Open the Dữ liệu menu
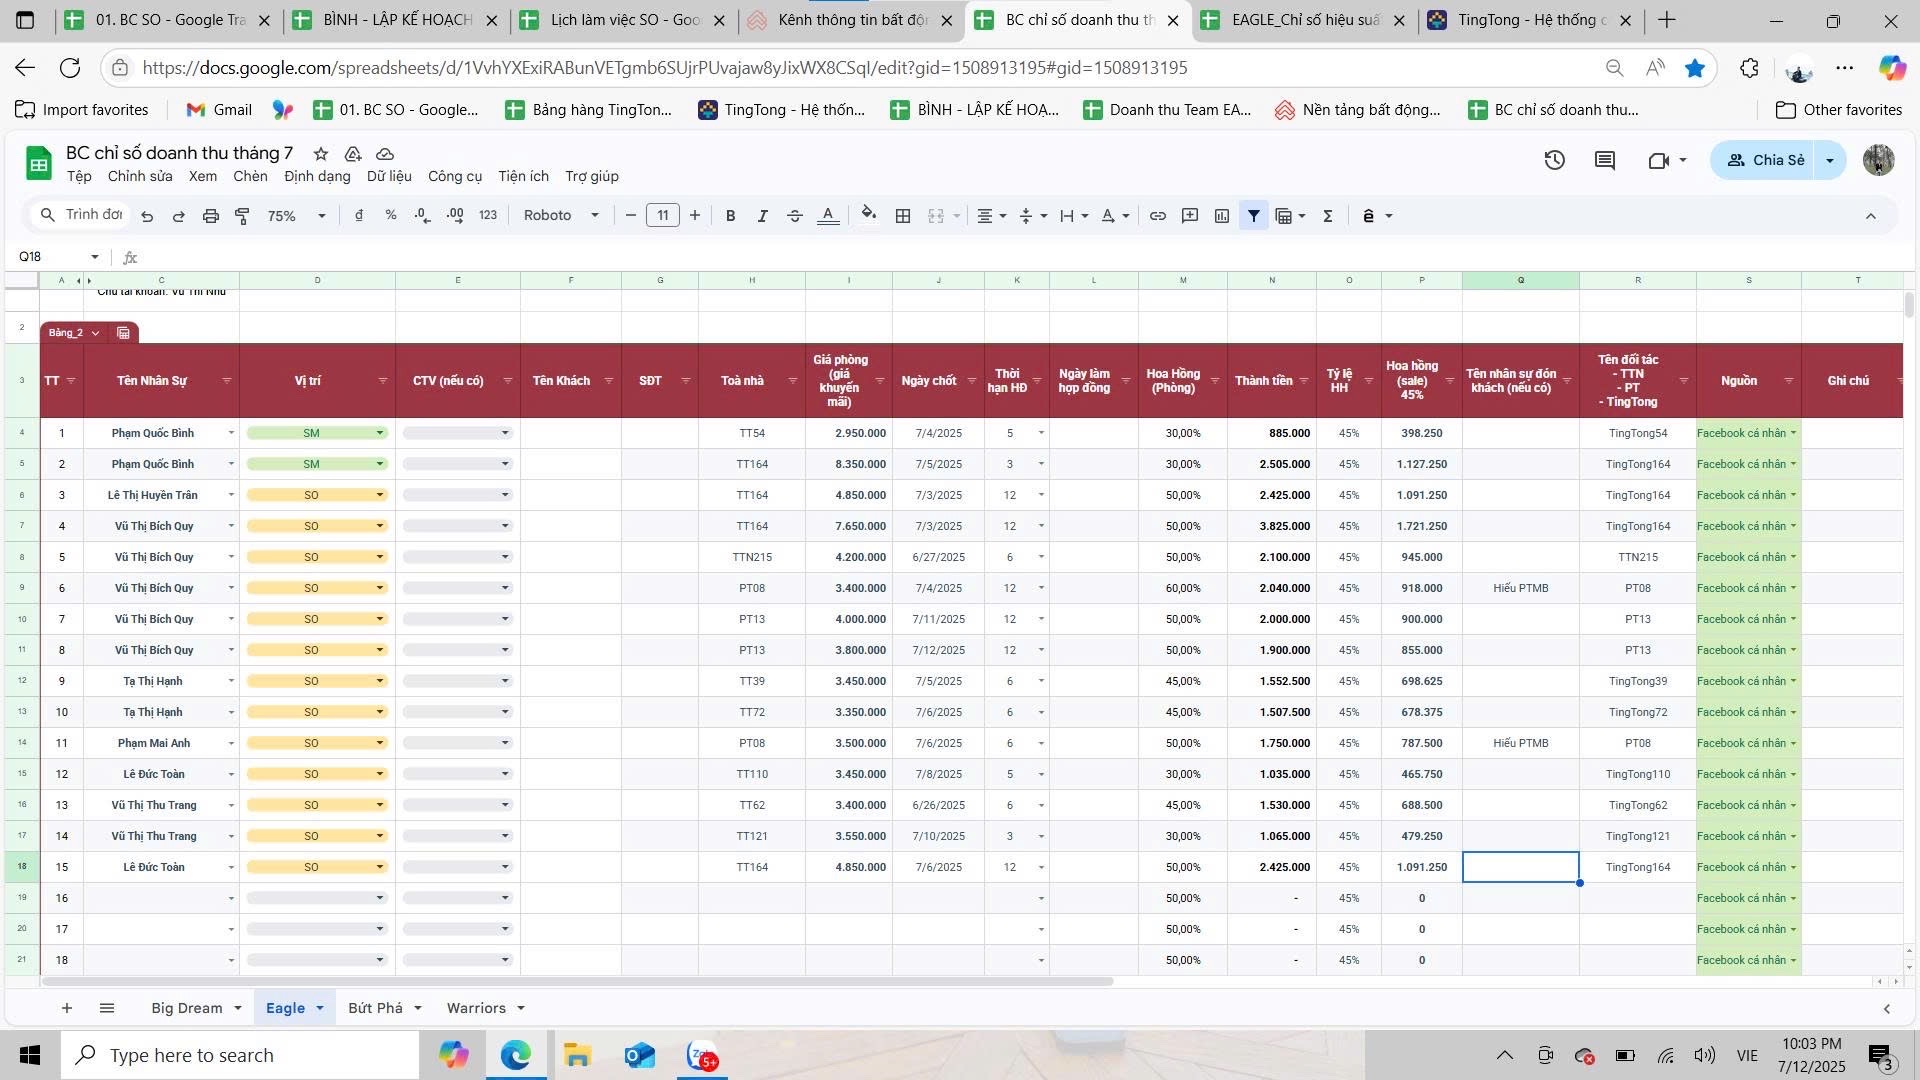The width and height of the screenshot is (1920, 1080). pyautogui.click(x=389, y=176)
